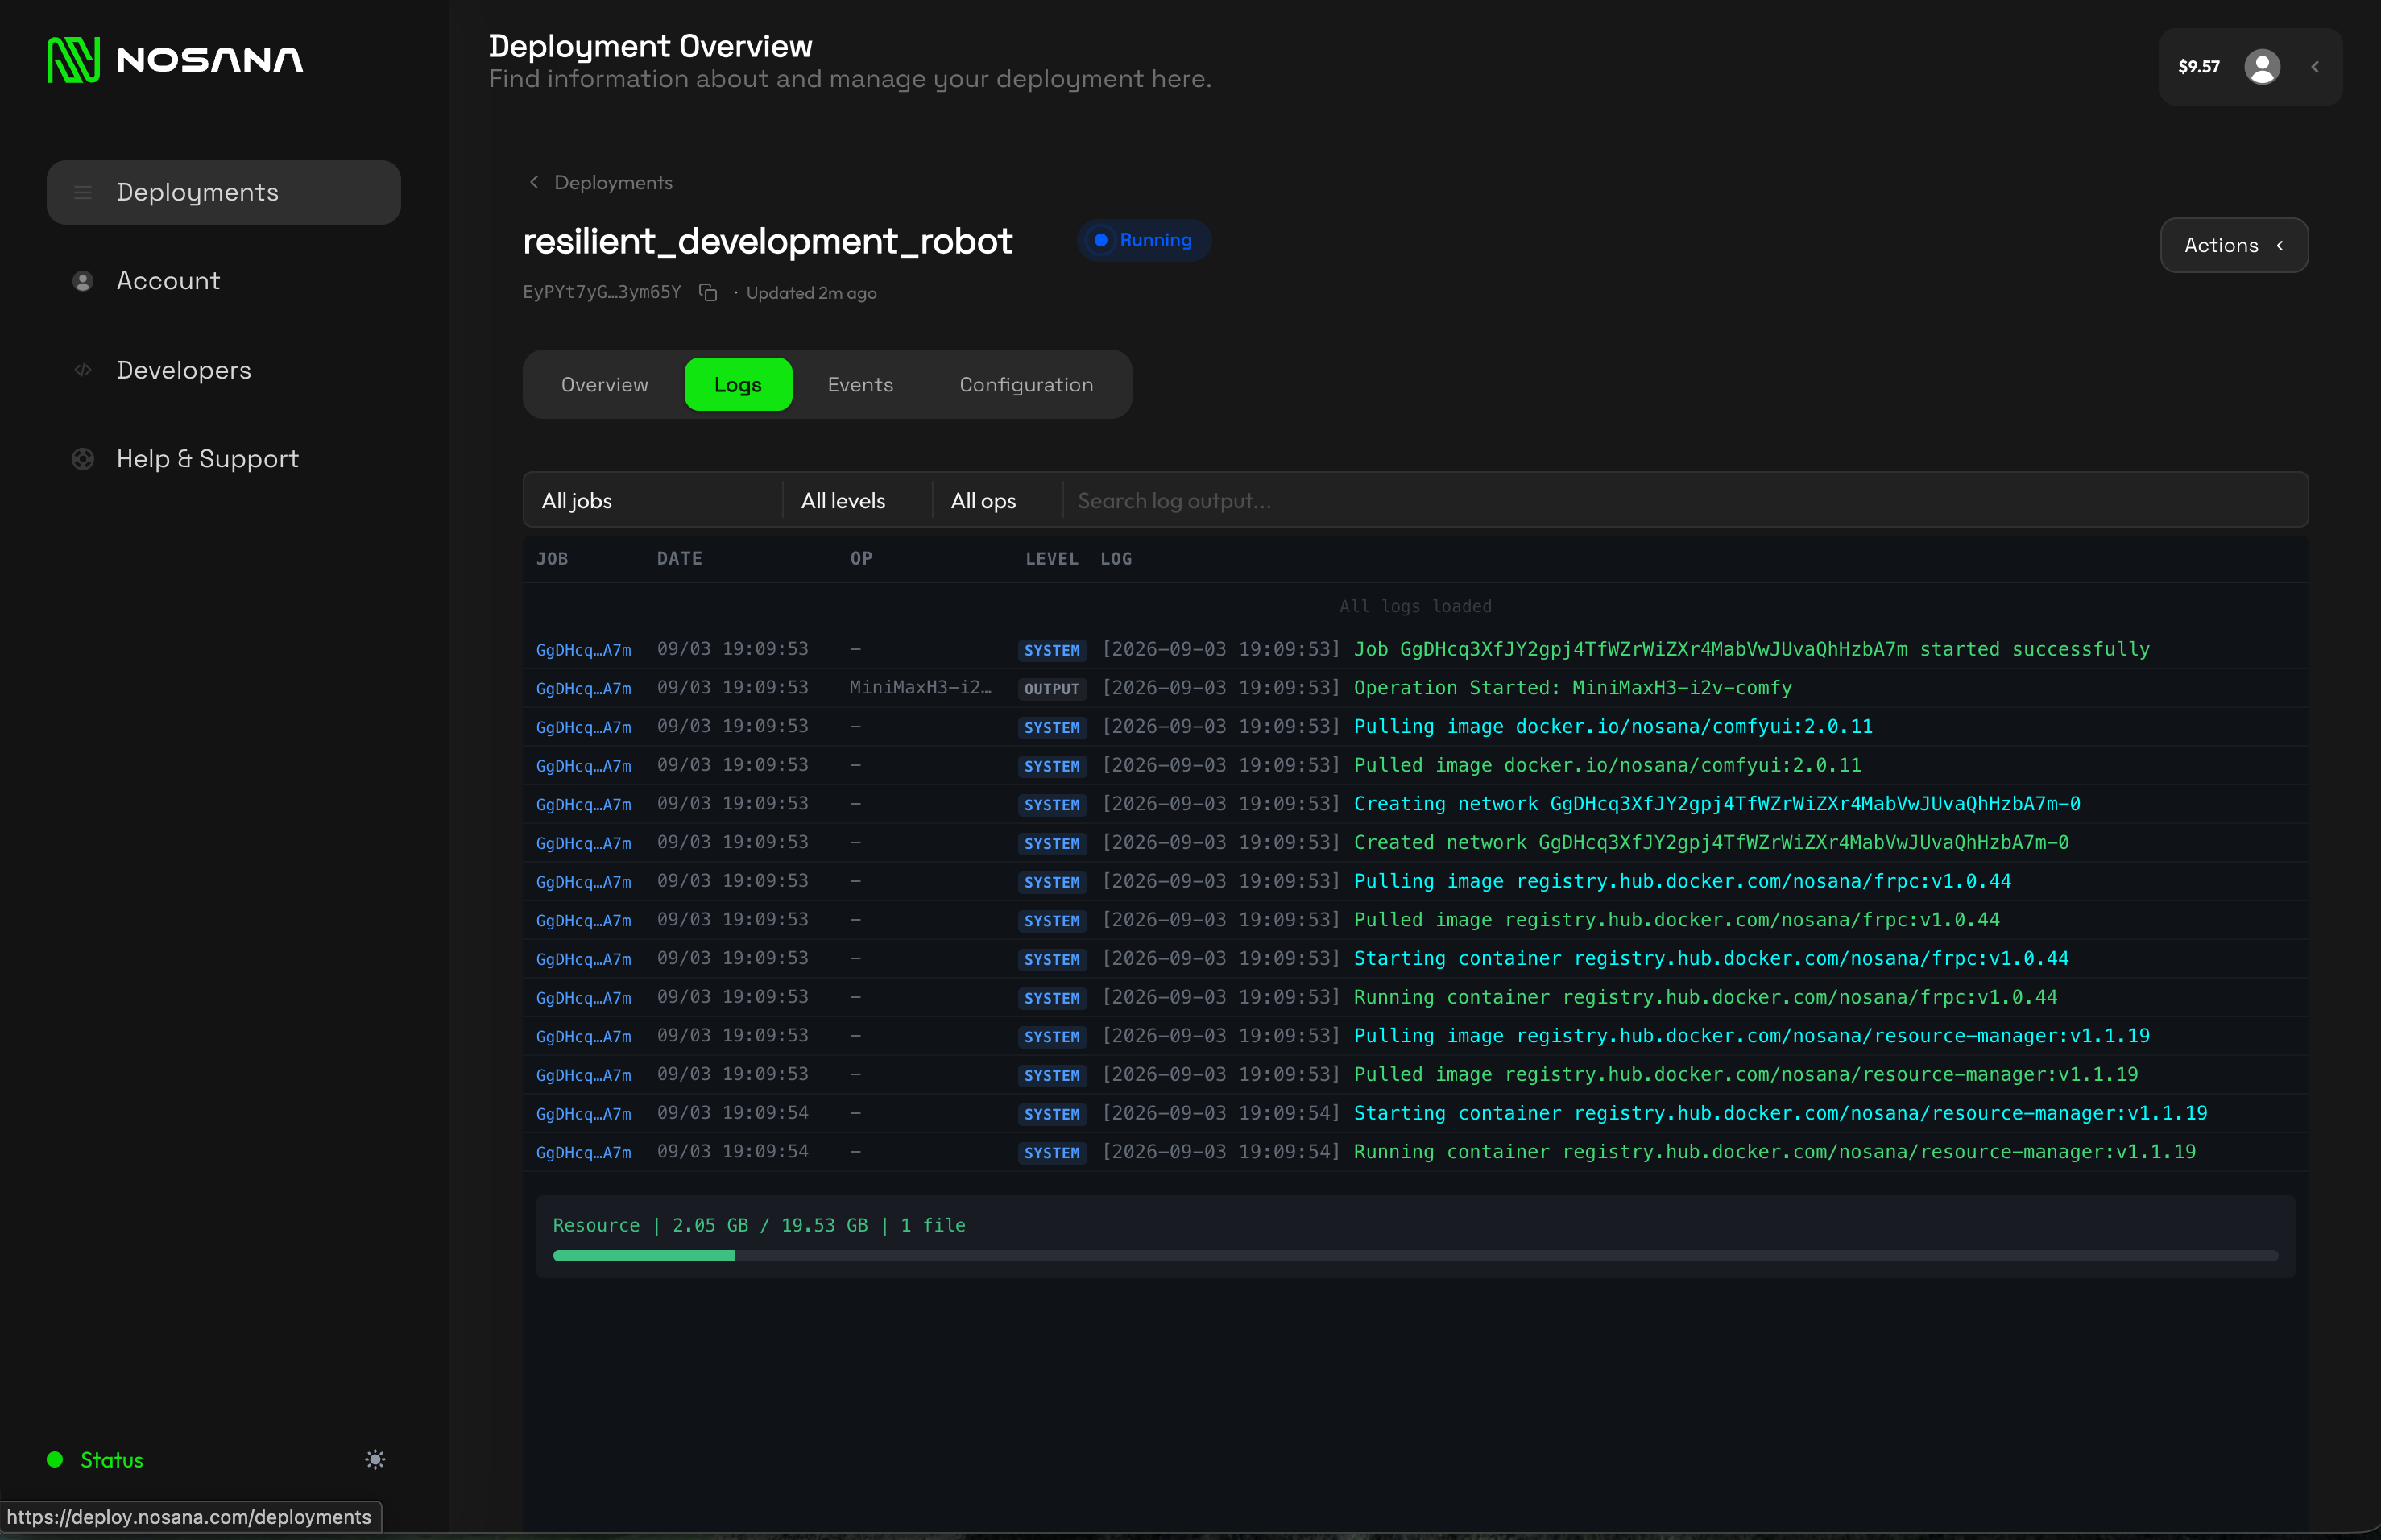The image size is (2381, 1540).
Task: Click the DATE column header
Action: coord(679,558)
